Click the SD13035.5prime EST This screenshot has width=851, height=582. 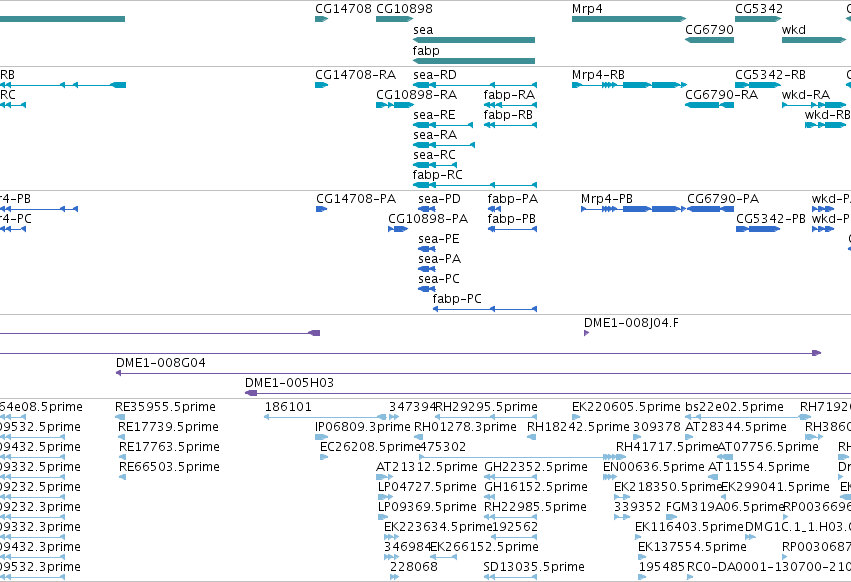(x=510, y=577)
